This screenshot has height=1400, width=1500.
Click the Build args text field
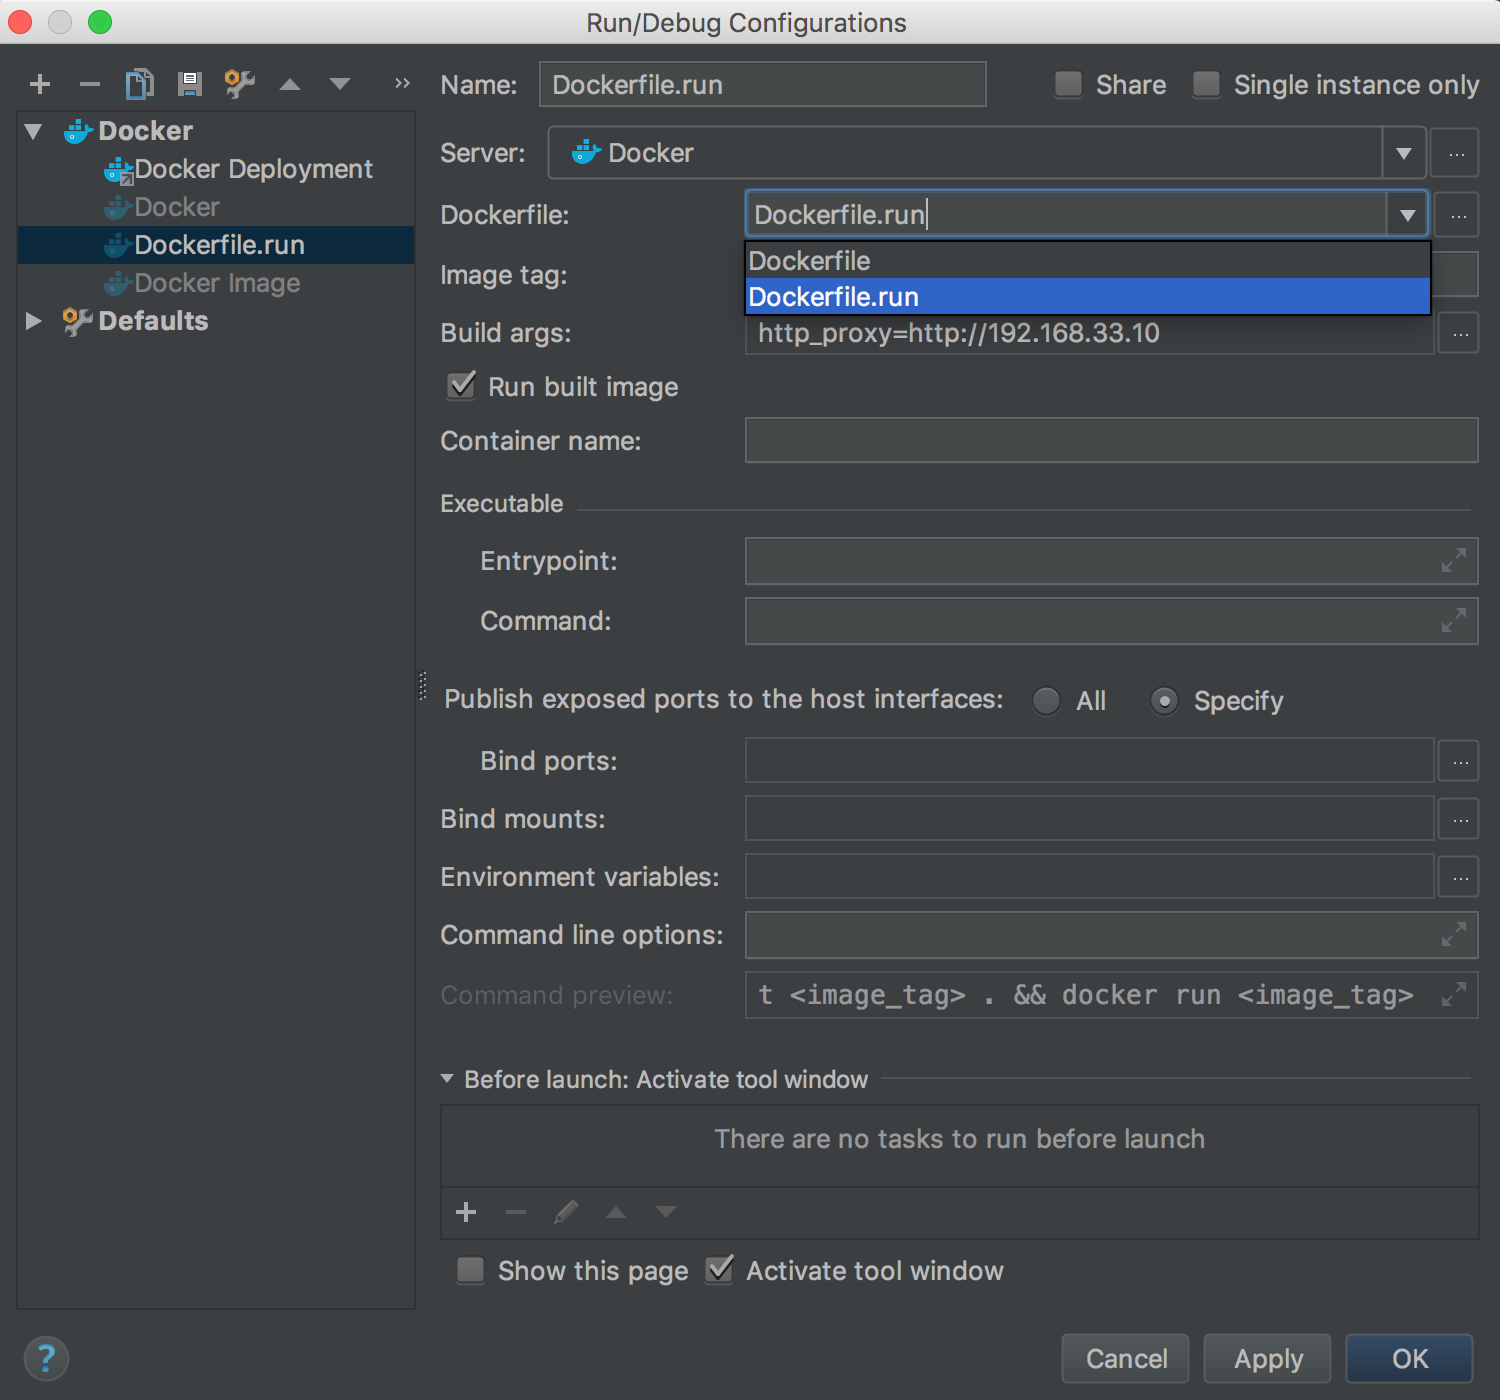pyautogui.click(x=1090, y=334)
